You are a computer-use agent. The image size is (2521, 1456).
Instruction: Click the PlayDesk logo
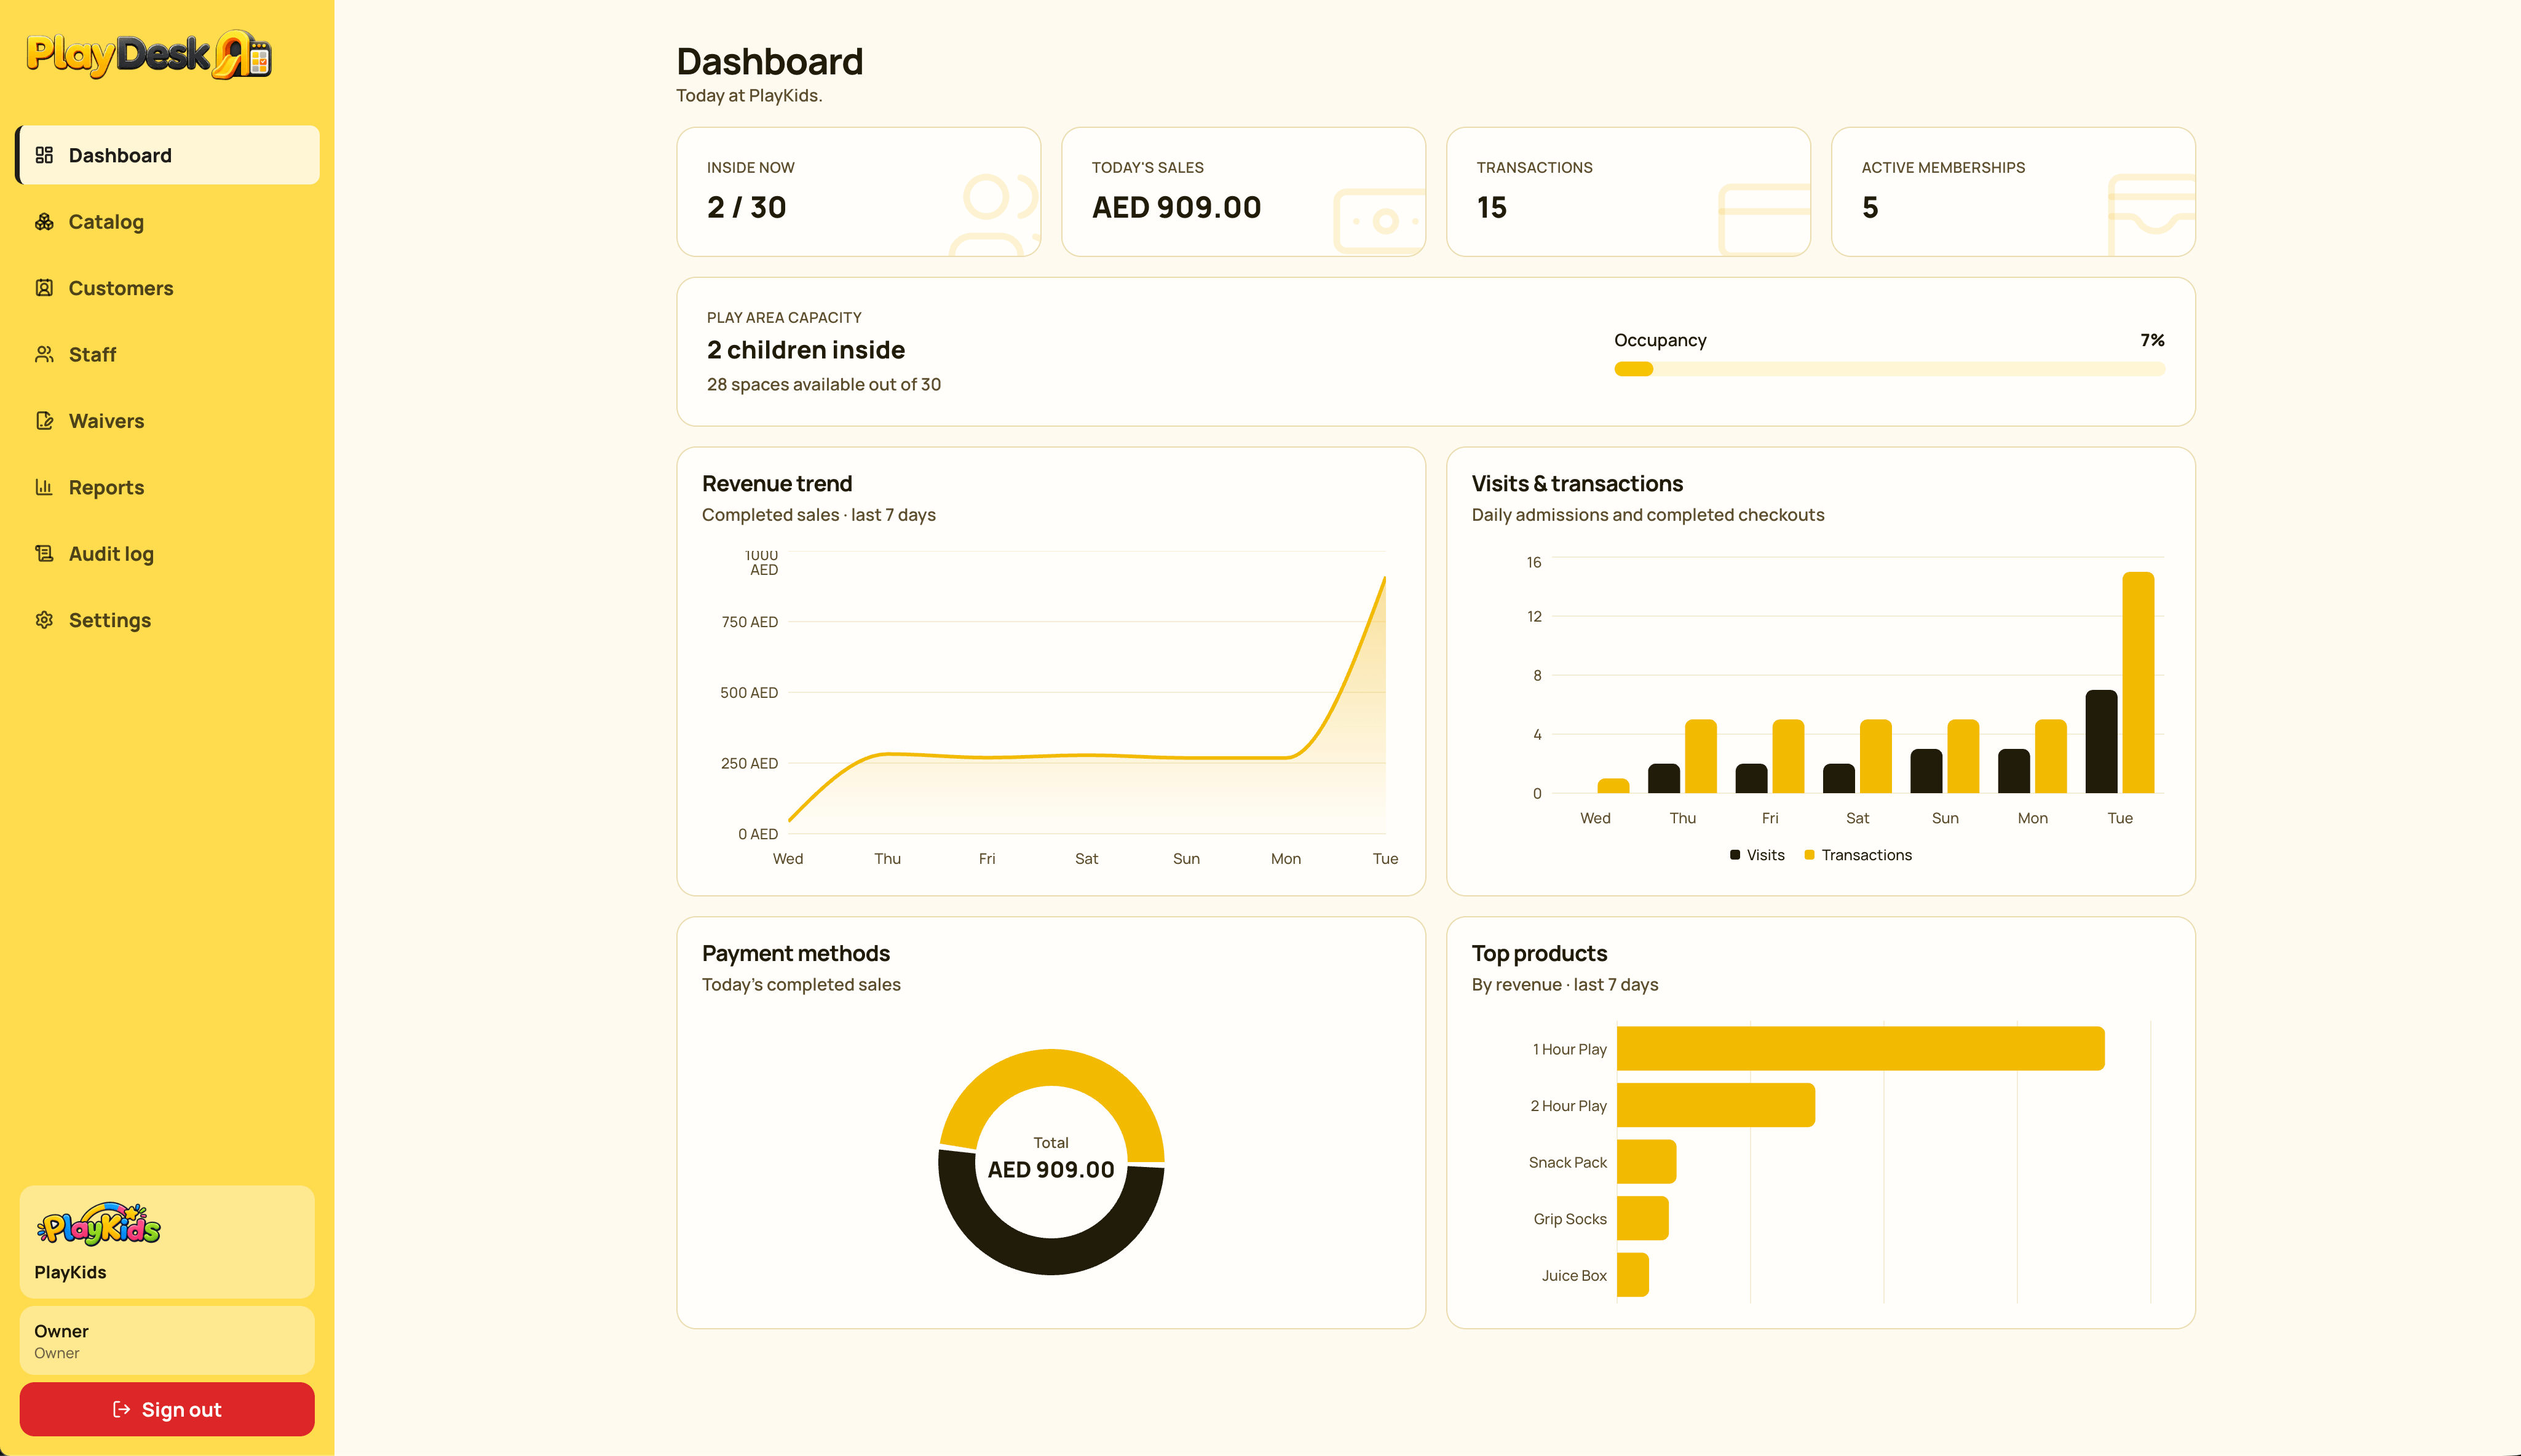click(x=149, y=55)
